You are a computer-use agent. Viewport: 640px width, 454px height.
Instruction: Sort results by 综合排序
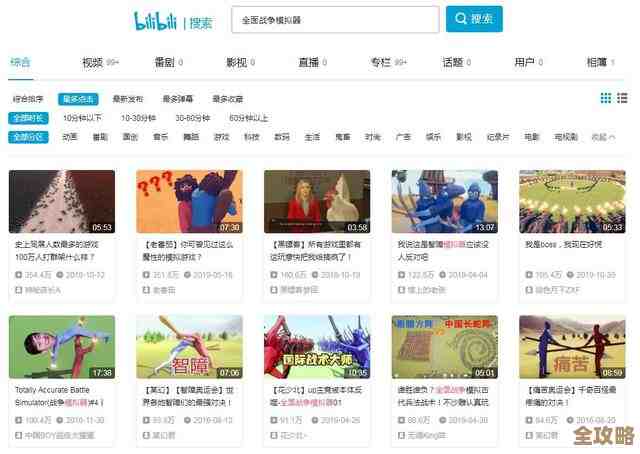pos(28,99)
